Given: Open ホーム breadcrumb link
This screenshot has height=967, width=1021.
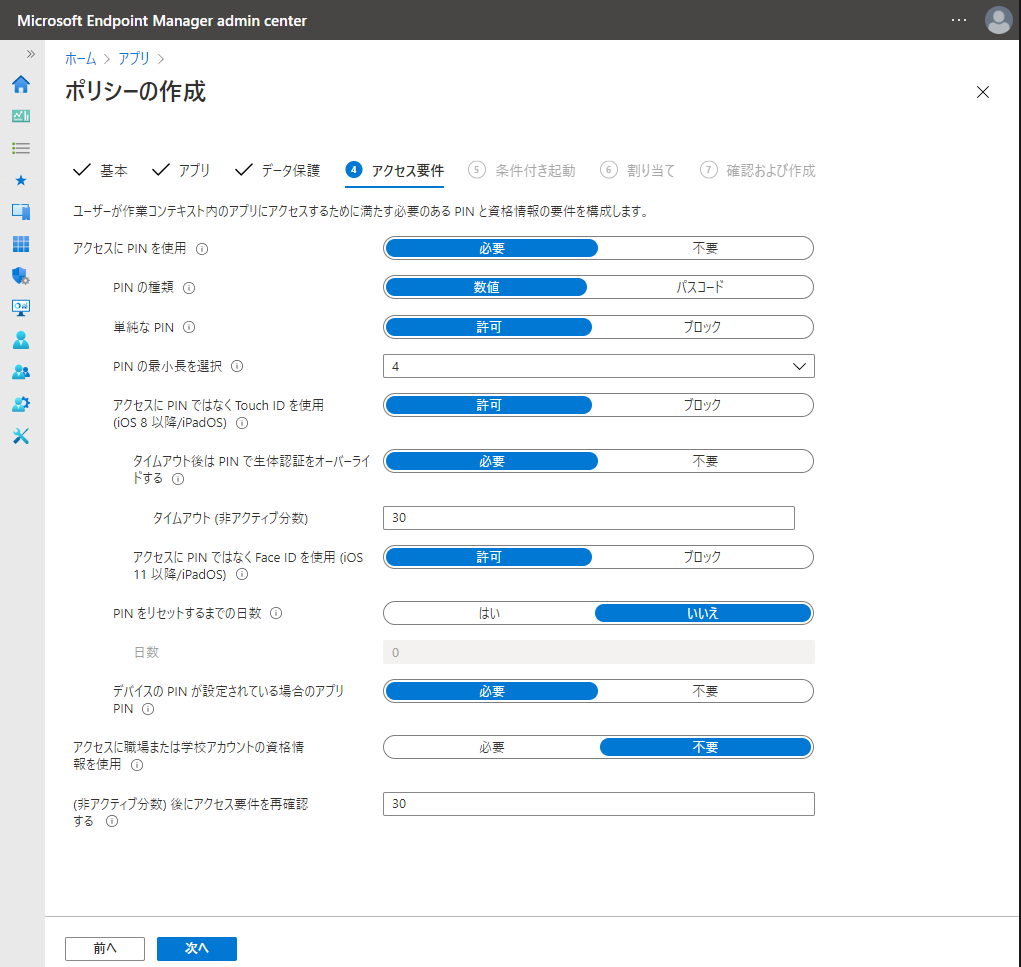Looking at the screenshot, I should (x=80, y=59).
